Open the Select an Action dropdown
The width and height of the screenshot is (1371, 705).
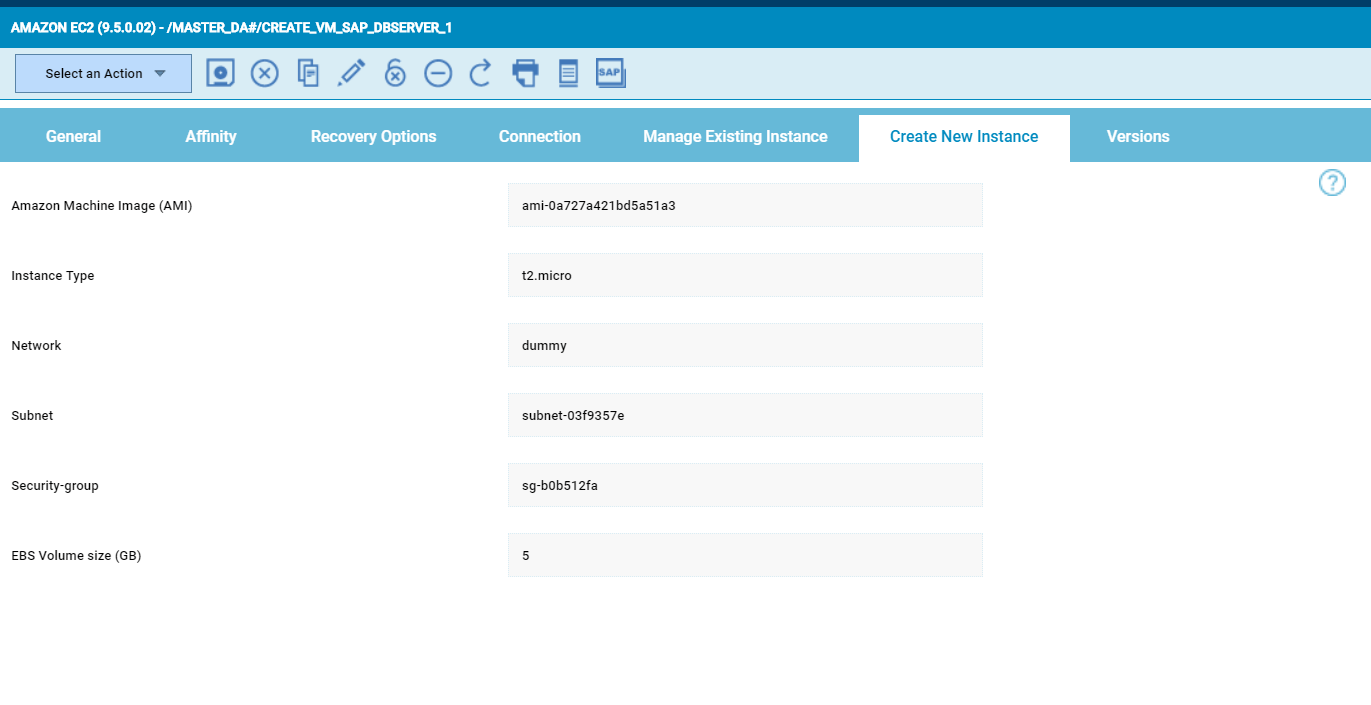point(103,74)
